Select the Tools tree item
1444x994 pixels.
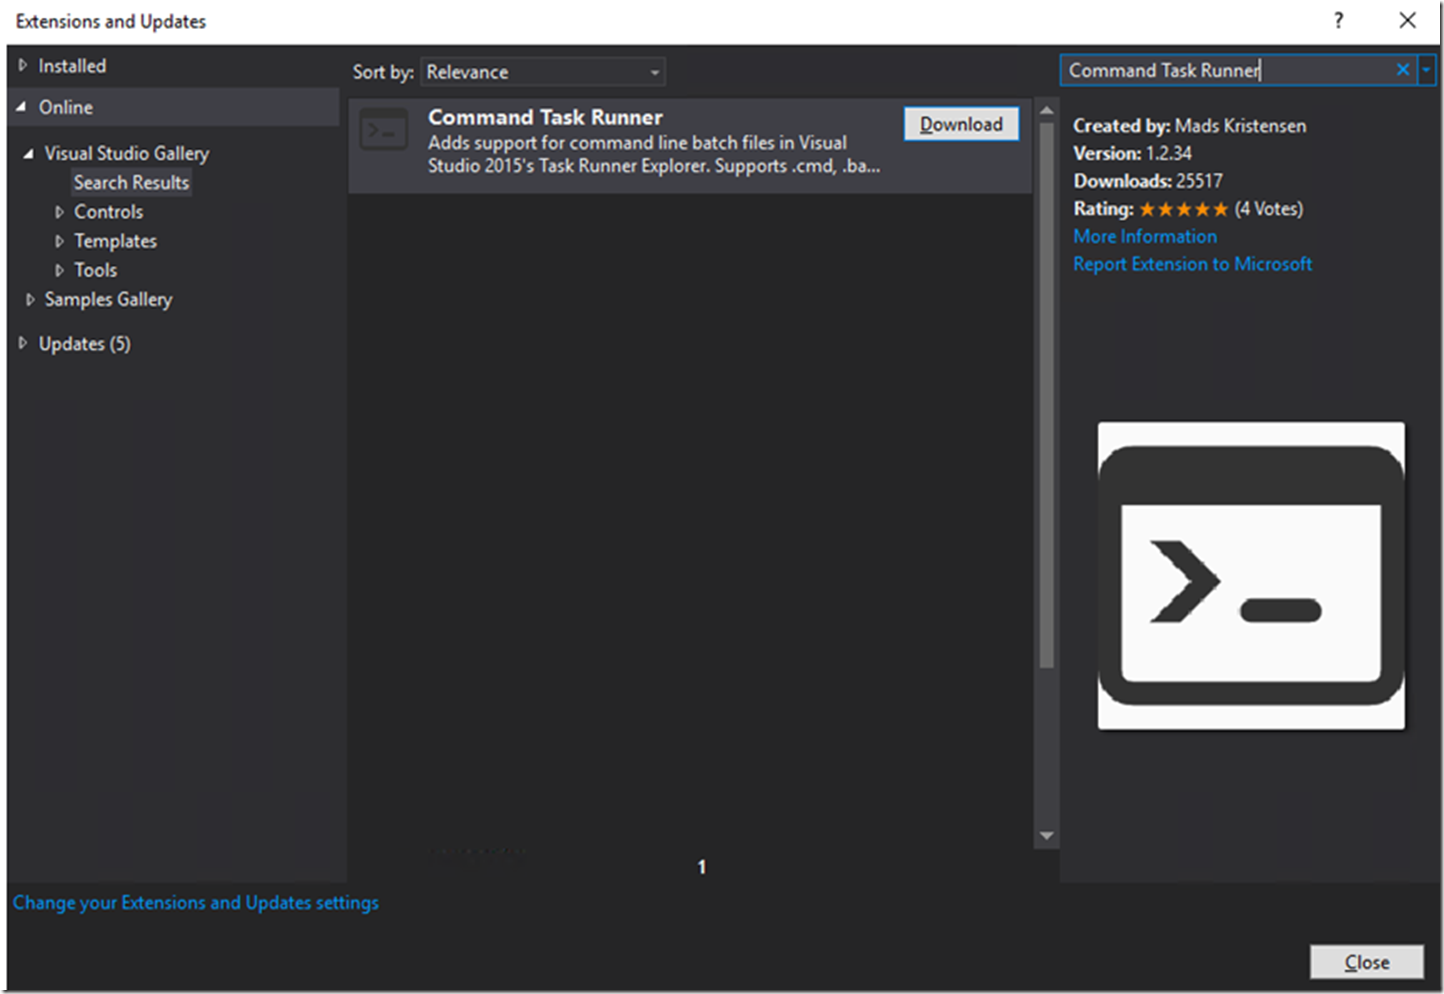[x=96, y=270]
